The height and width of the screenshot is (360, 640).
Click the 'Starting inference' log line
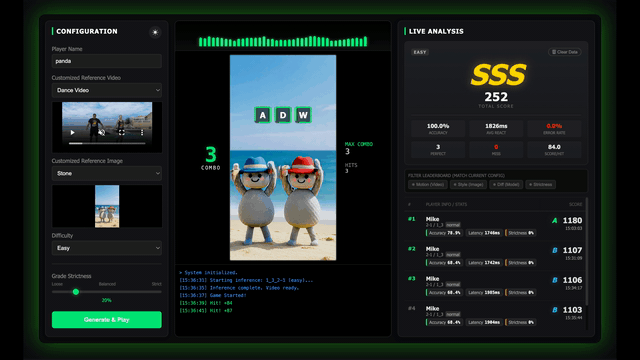point(246,280)
